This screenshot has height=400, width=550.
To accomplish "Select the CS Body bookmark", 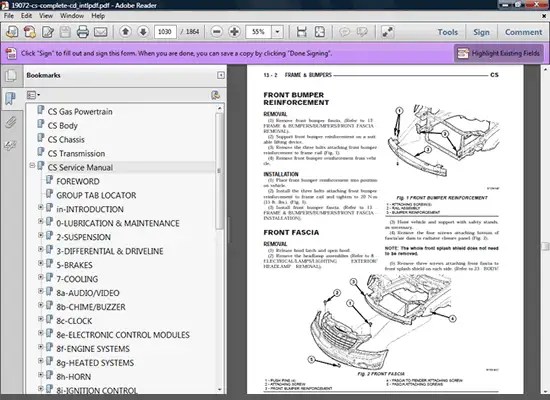I will pos(62,126).
